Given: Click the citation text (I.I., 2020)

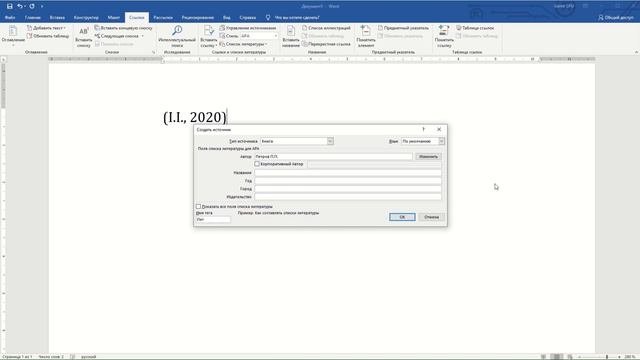Looking at the screenshot, I should tap(195, 117).
